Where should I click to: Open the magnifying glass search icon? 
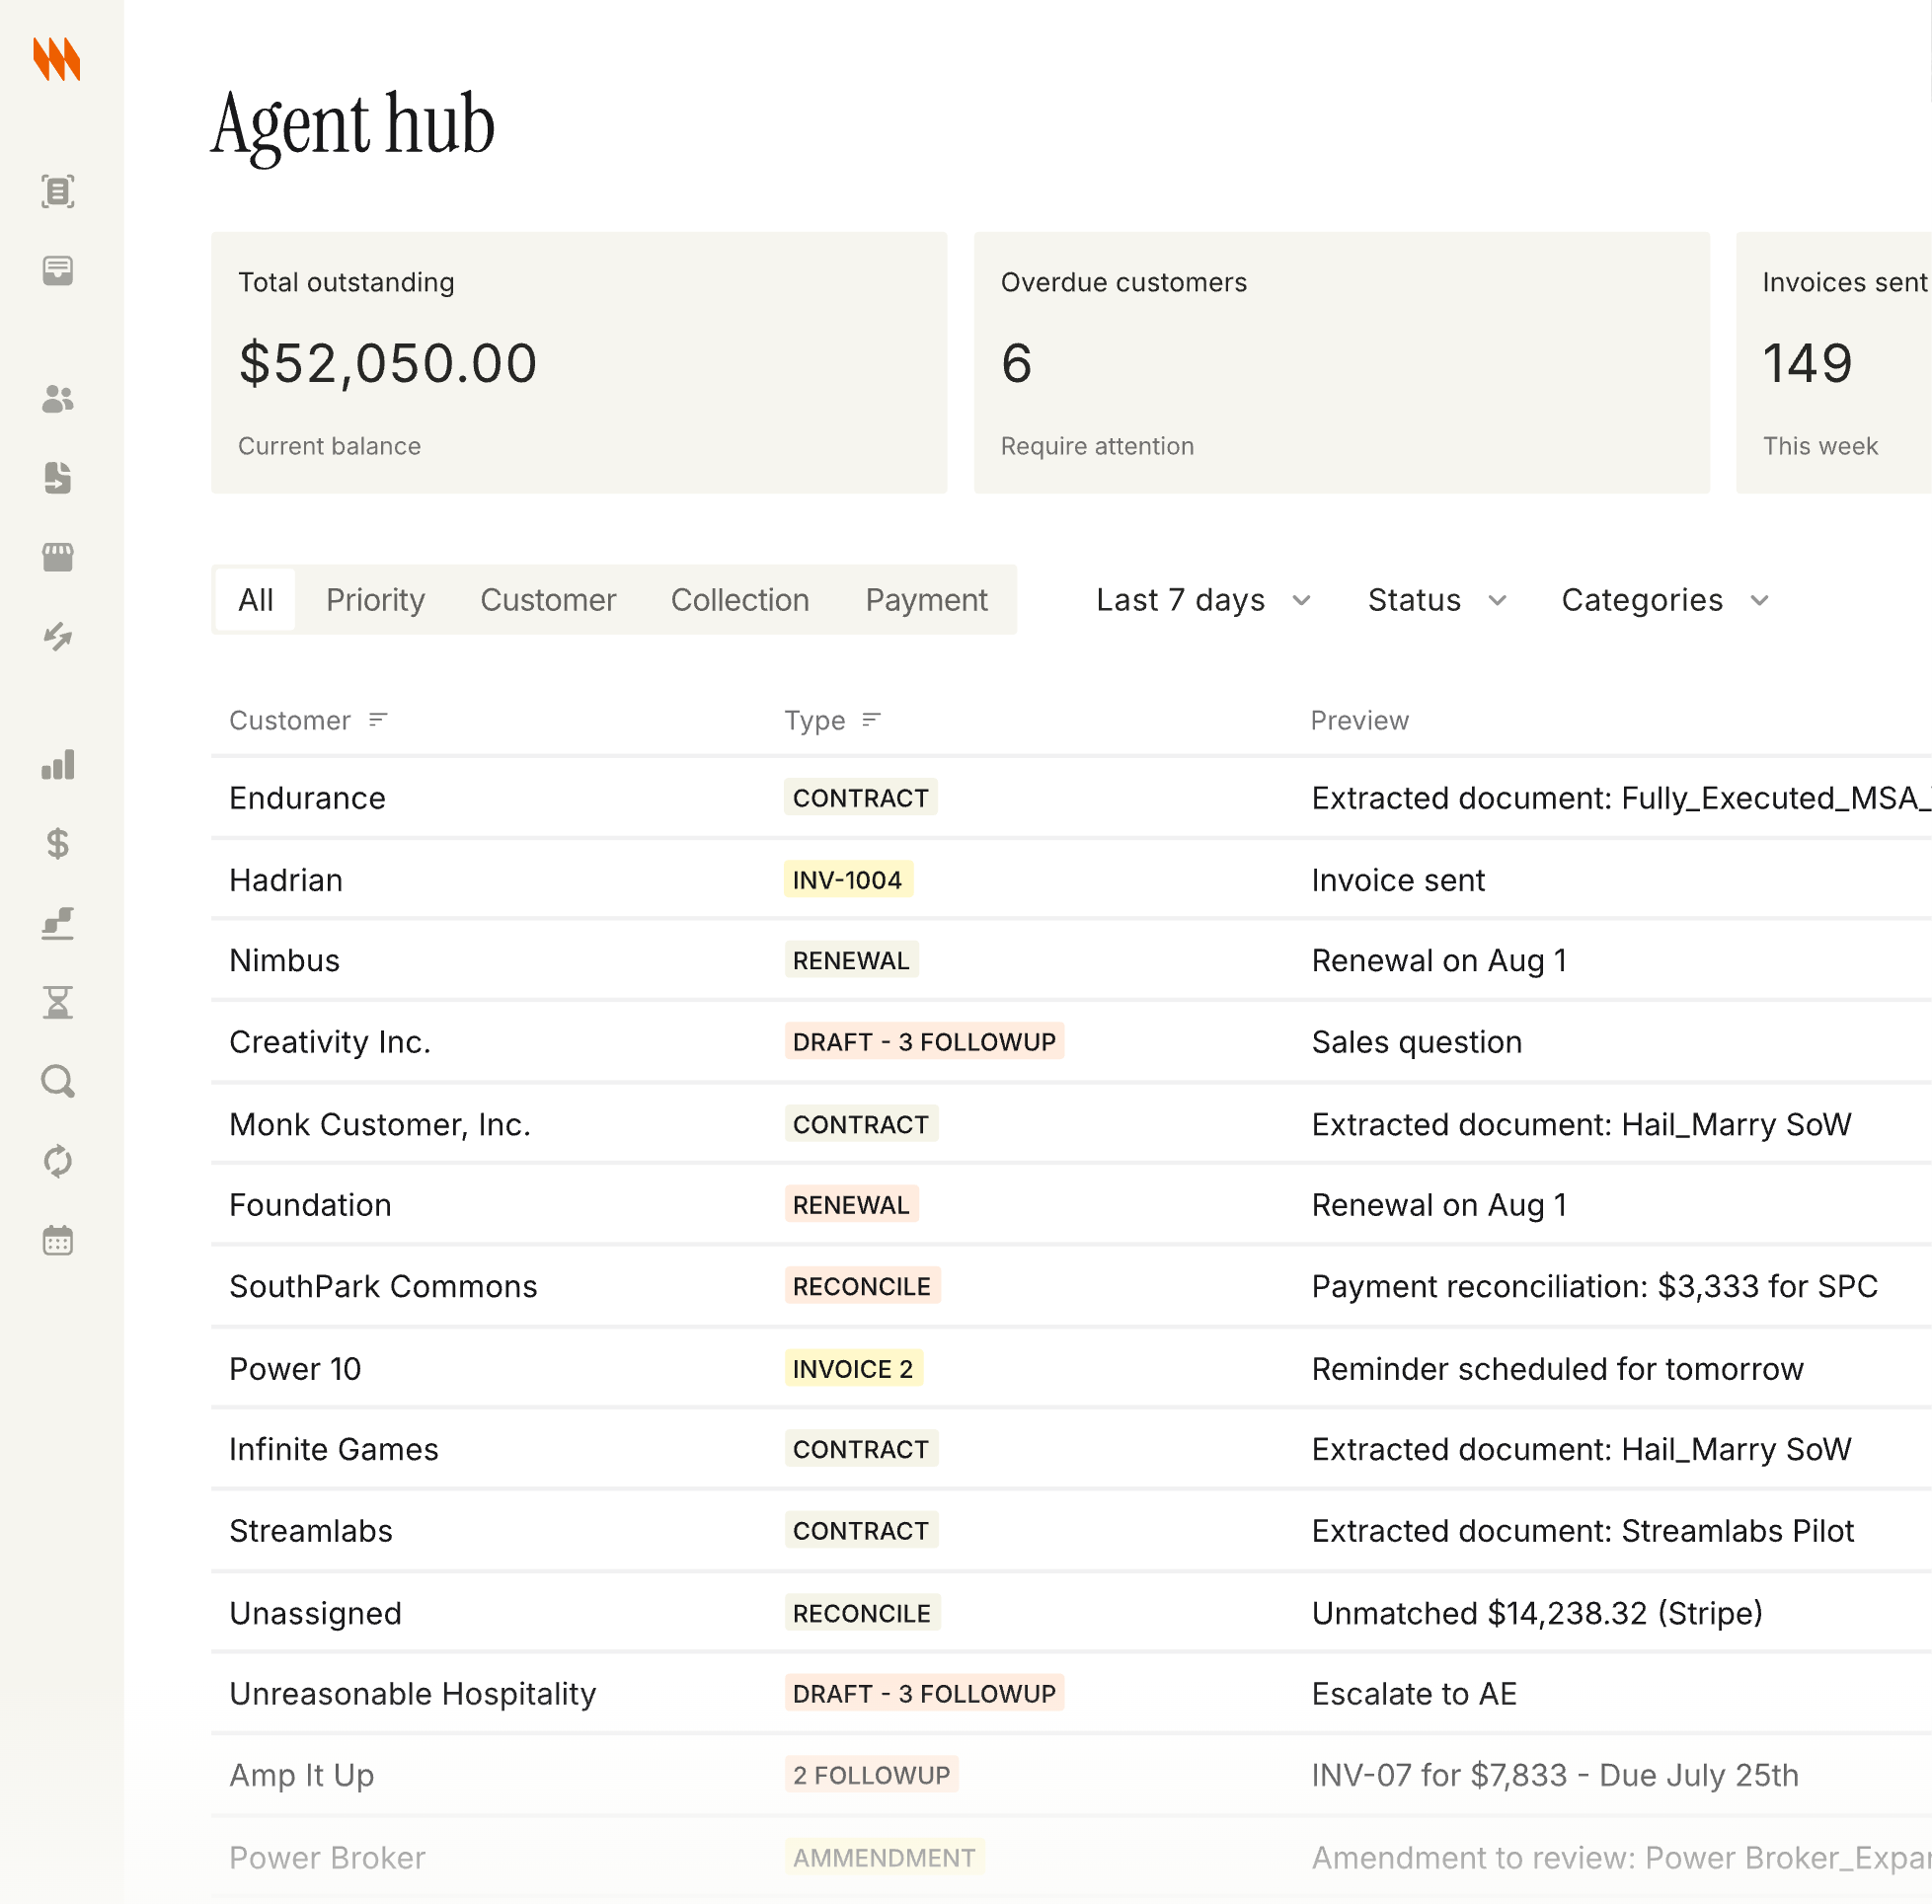tap(58, 1082)
